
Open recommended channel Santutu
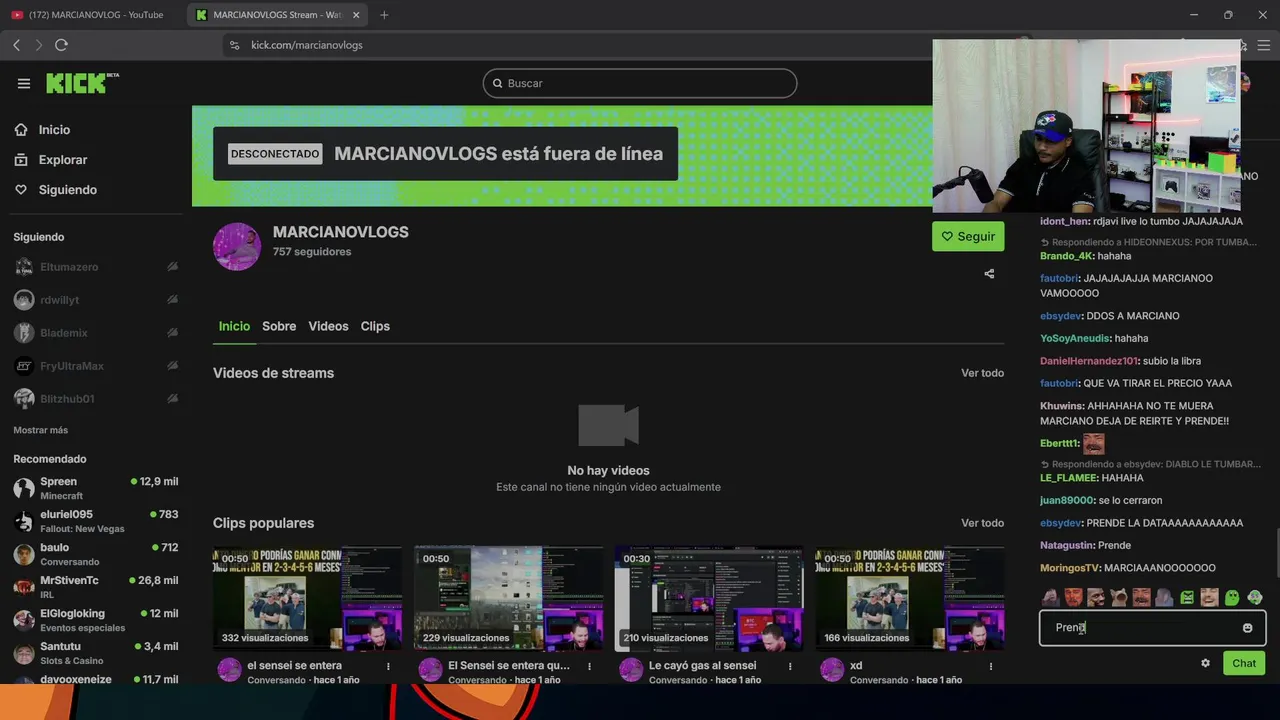pos(96,653)
